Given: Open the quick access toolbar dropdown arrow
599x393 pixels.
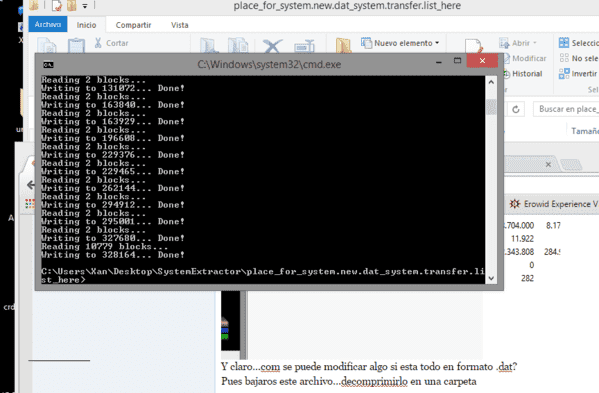Looking at the screenshot, I should (85, 6).
